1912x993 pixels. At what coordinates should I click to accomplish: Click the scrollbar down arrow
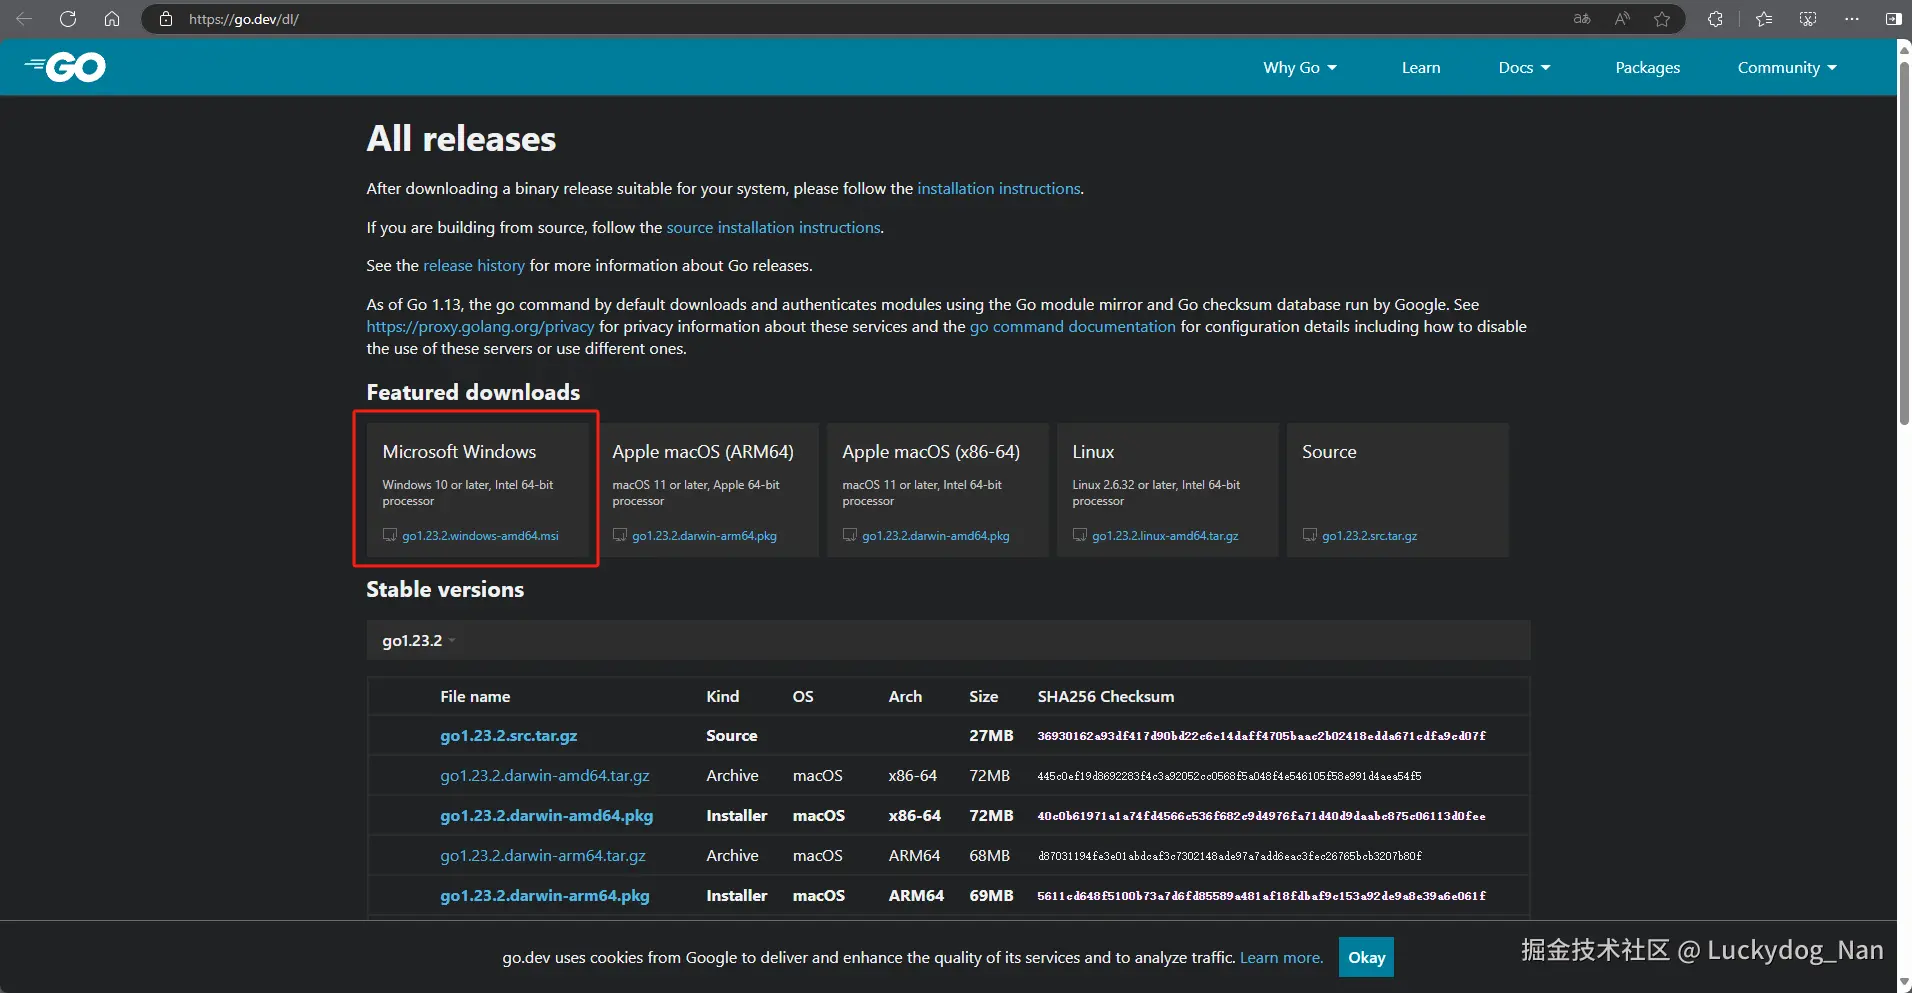pyautogui.click(x=1904, y=983)
